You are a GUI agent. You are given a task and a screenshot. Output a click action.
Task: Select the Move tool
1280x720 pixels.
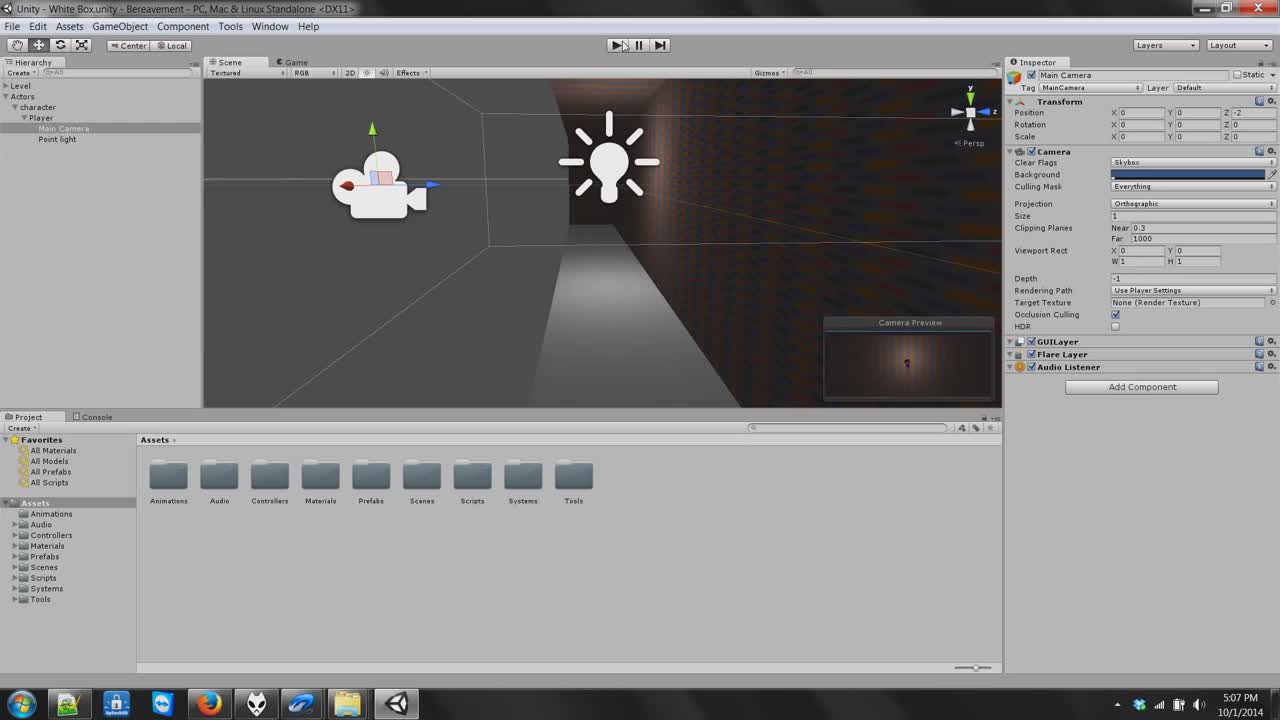pos(39,45)
